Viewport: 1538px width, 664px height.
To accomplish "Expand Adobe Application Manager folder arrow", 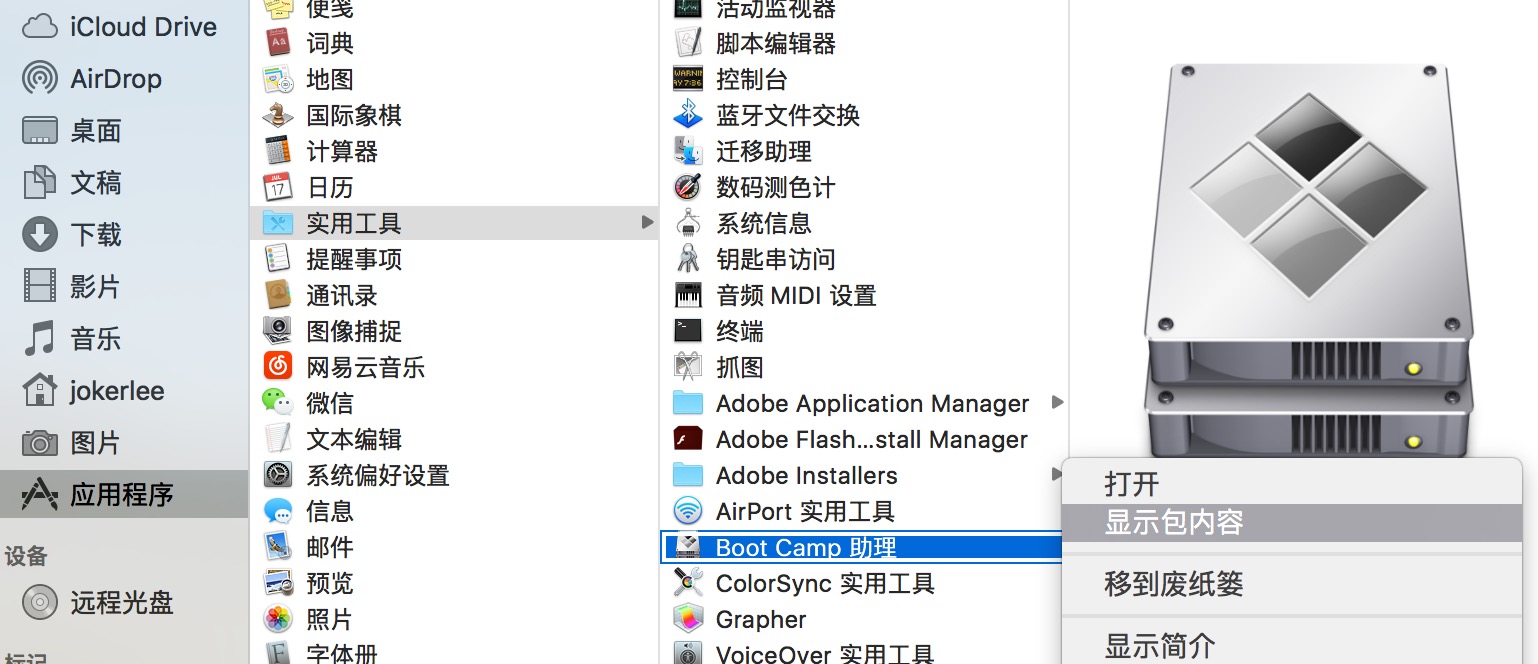I will 1057,402.
